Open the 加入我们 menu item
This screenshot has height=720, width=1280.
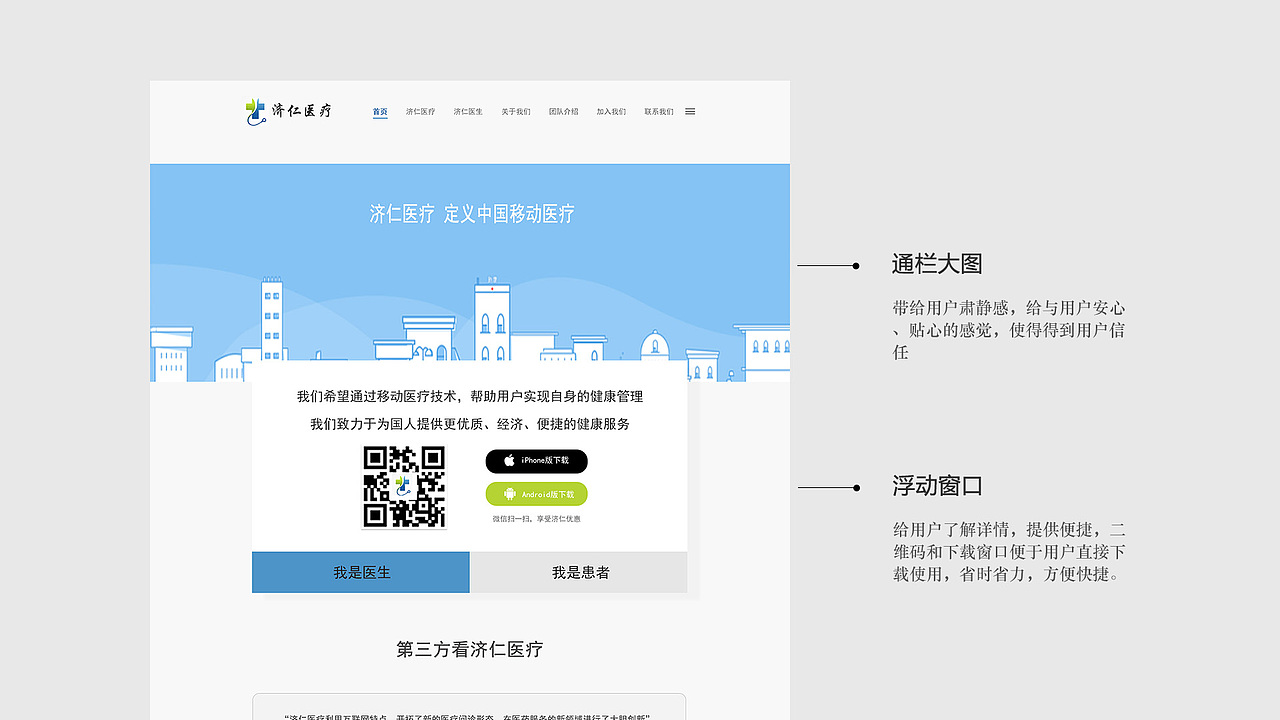611,112
